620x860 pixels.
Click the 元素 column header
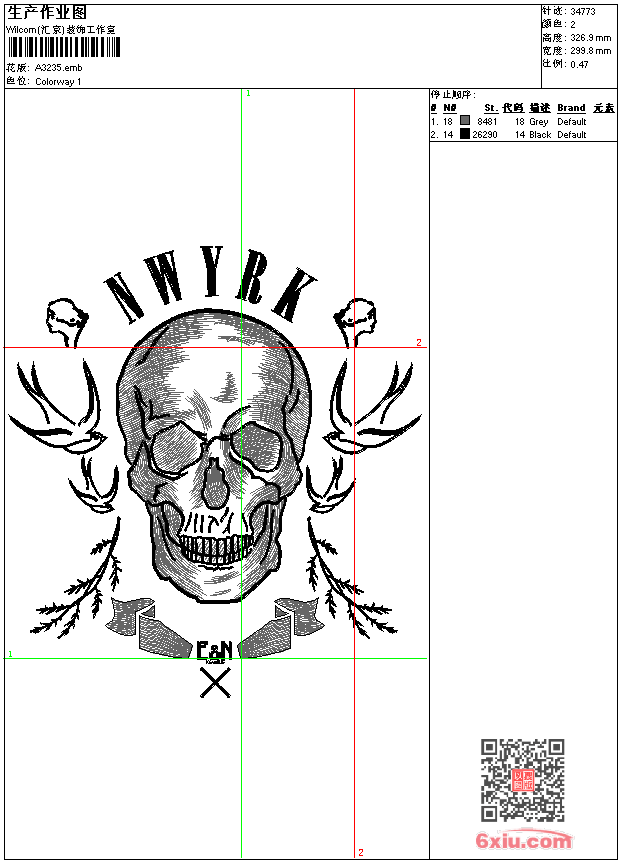click(x=604, y=108)
